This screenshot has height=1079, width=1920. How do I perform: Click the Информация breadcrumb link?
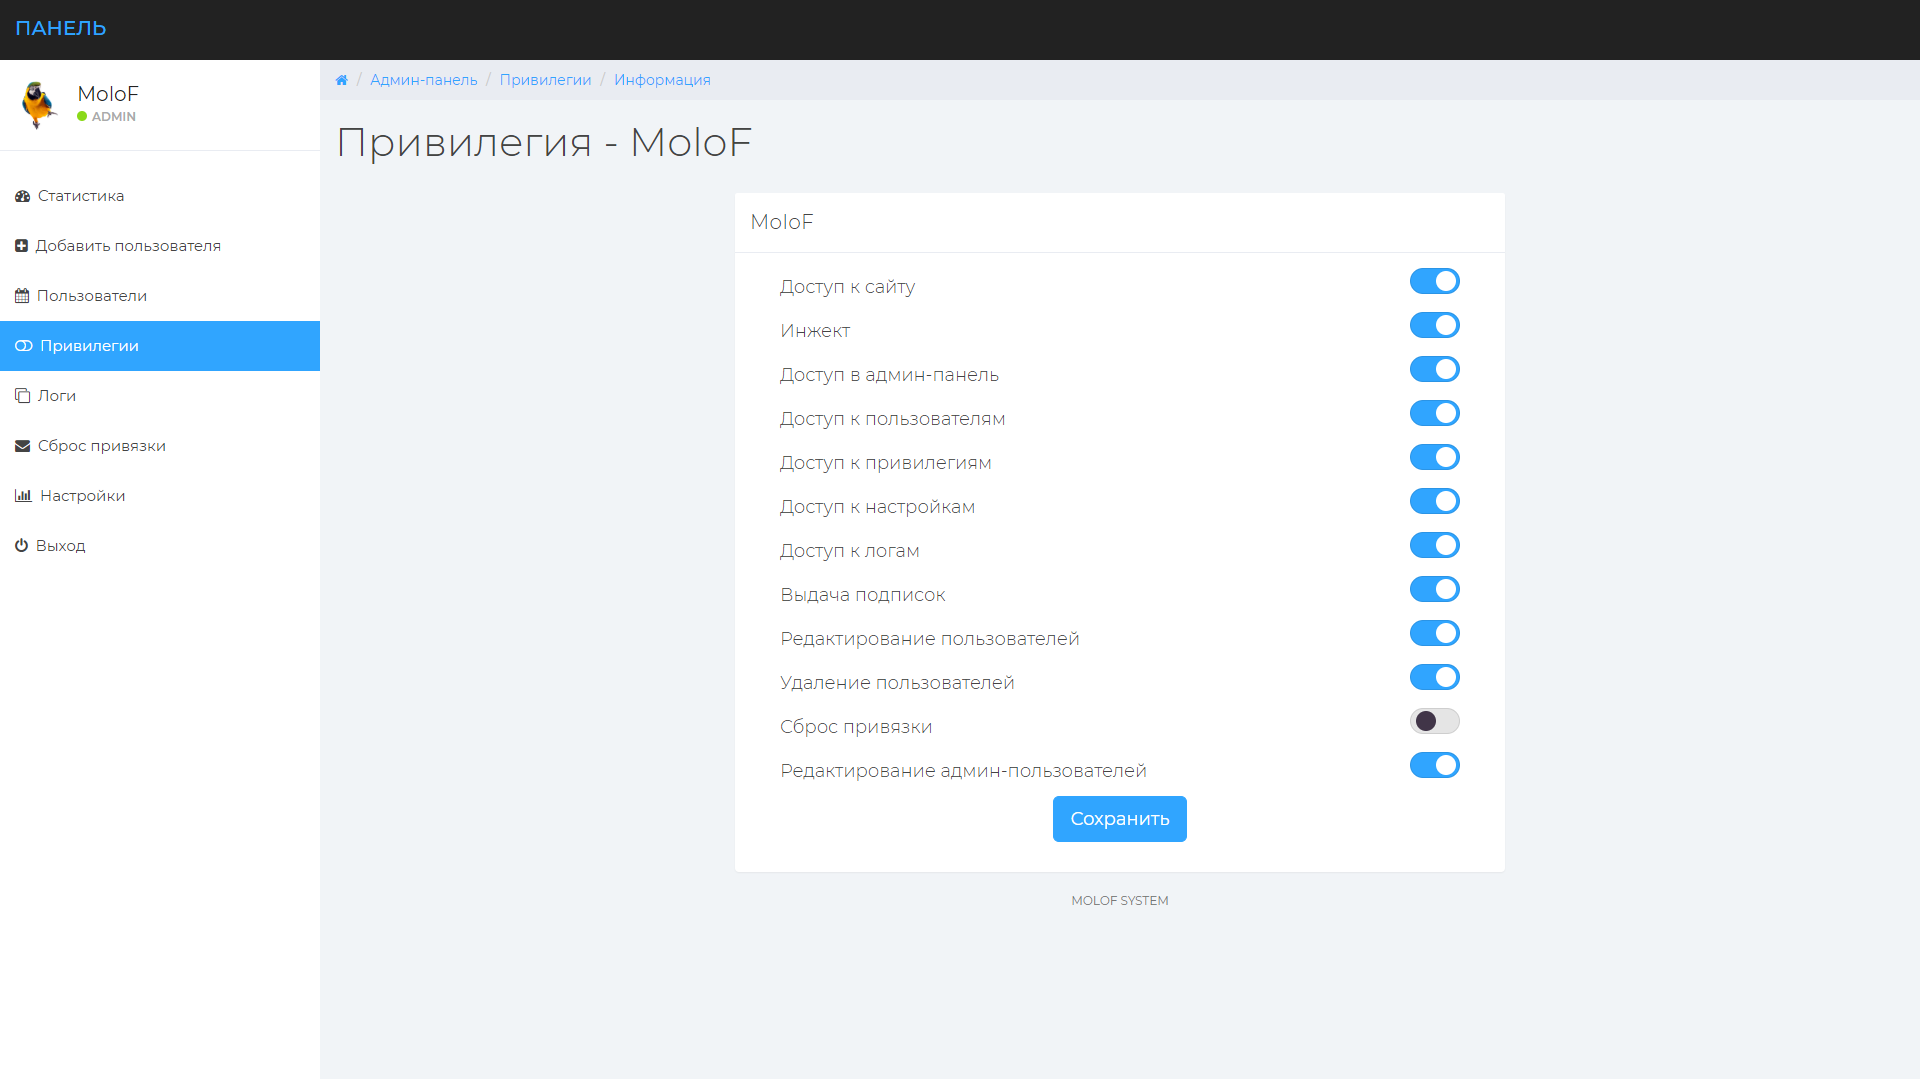point(662,80)
